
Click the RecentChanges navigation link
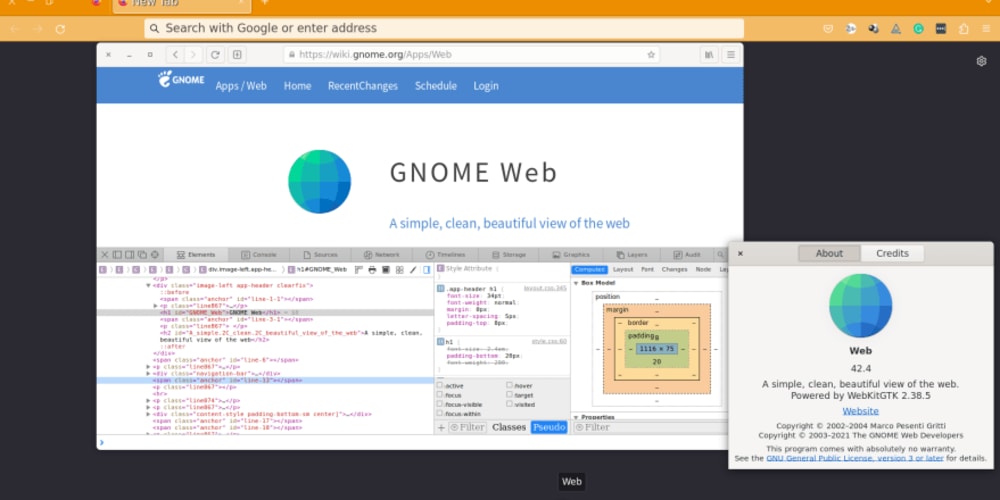362,86
